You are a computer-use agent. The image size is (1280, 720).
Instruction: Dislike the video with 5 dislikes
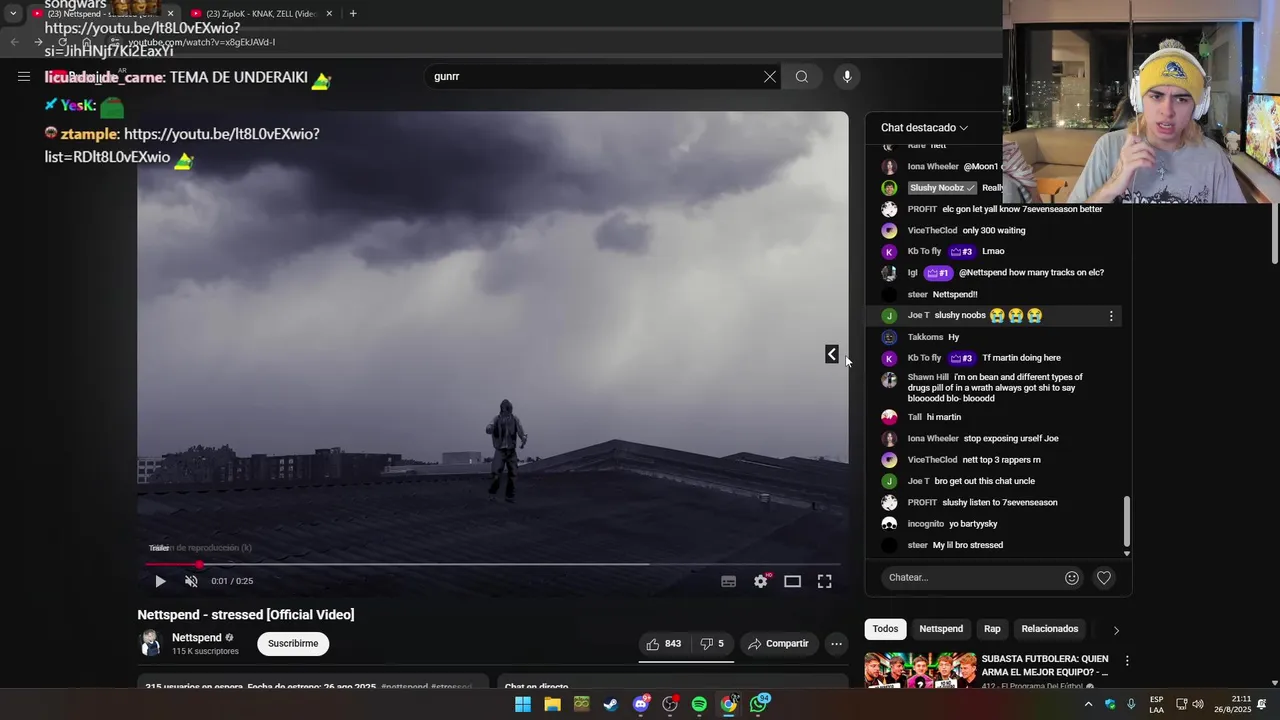coord(712,644)
